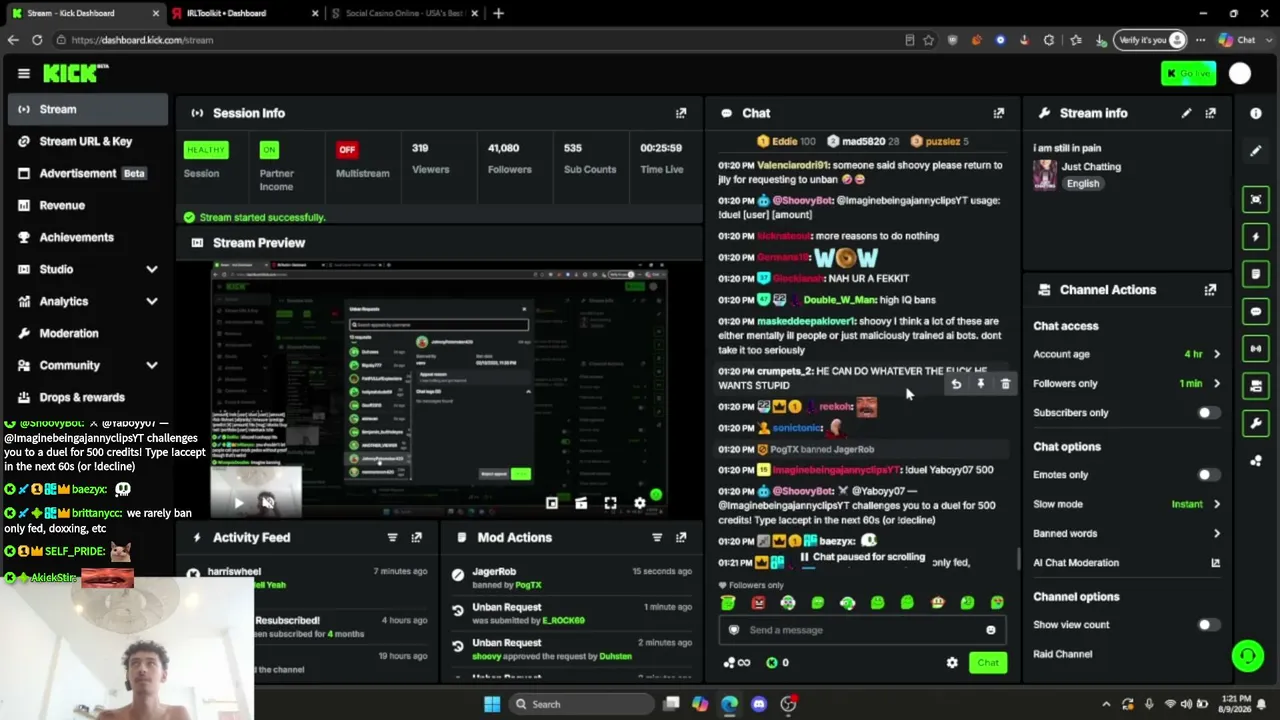Go to Stream URL & Key
Screen dimensions: 1280x720
pos(88,141)
